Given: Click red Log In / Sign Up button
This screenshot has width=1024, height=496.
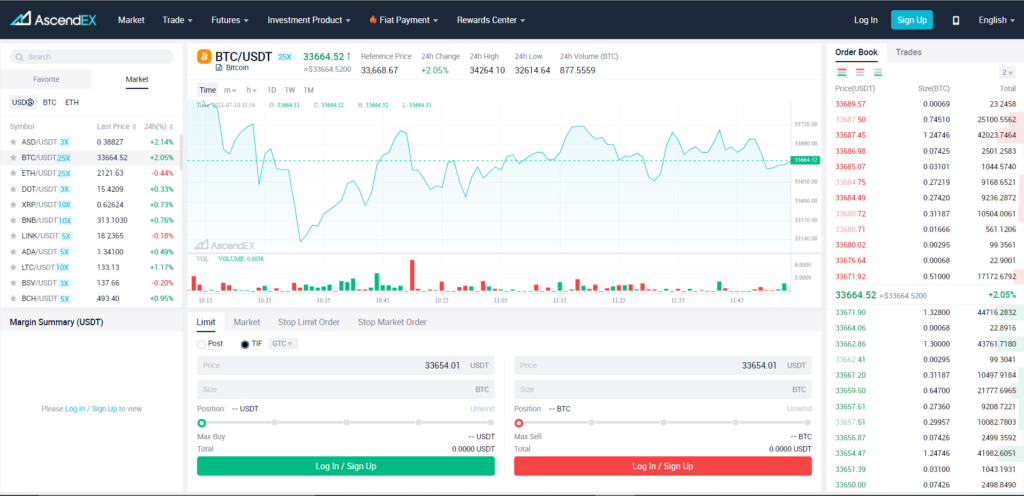Looking at the screenshot, I should [x=663, y=466].
